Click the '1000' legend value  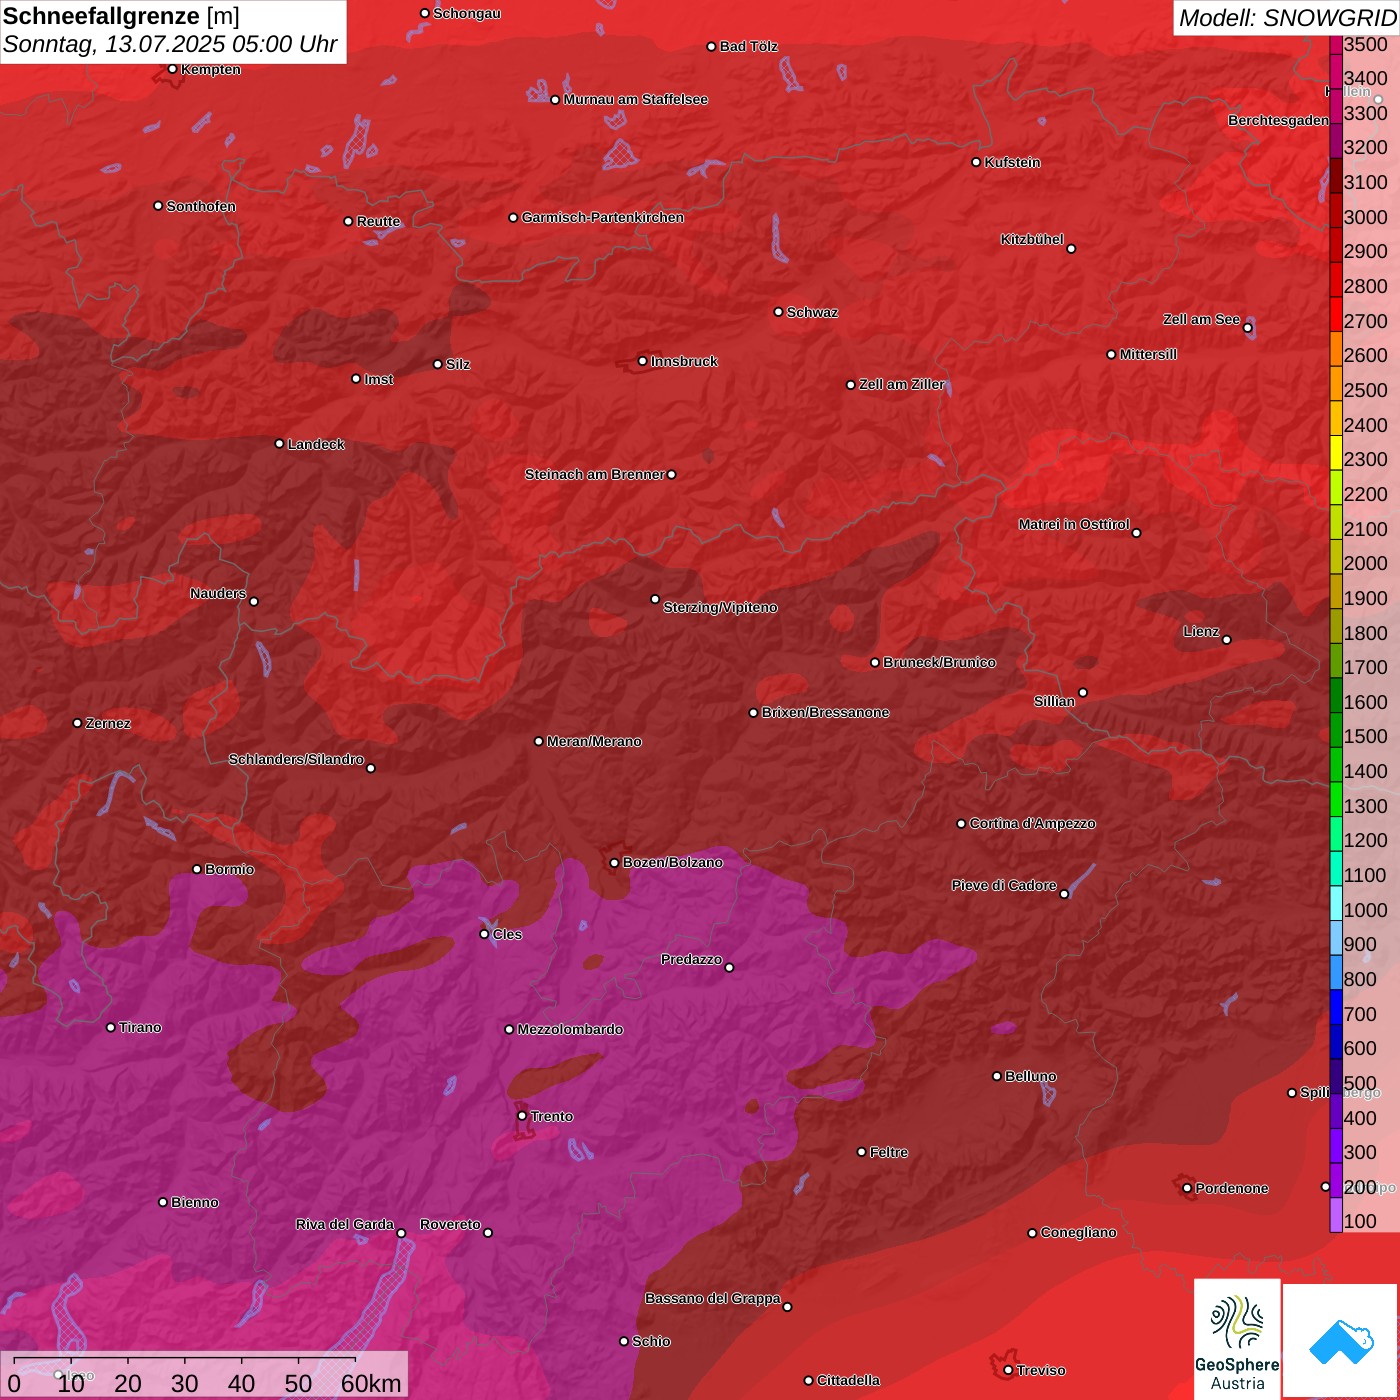(1365, 910)
